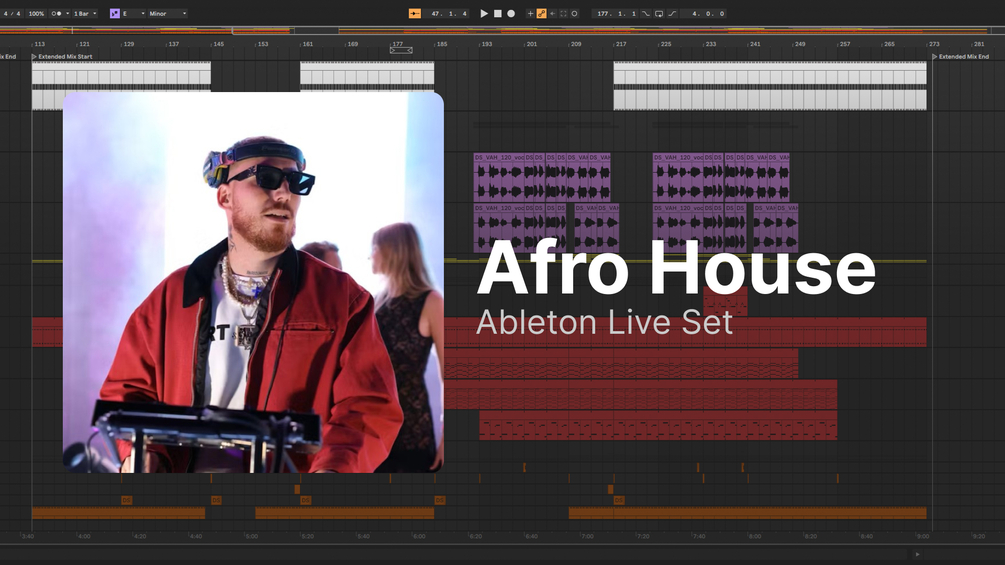Viewport: 1005px width, 565px height.
Task: Click the Afro House title text
Action: (x=676, y=269)
